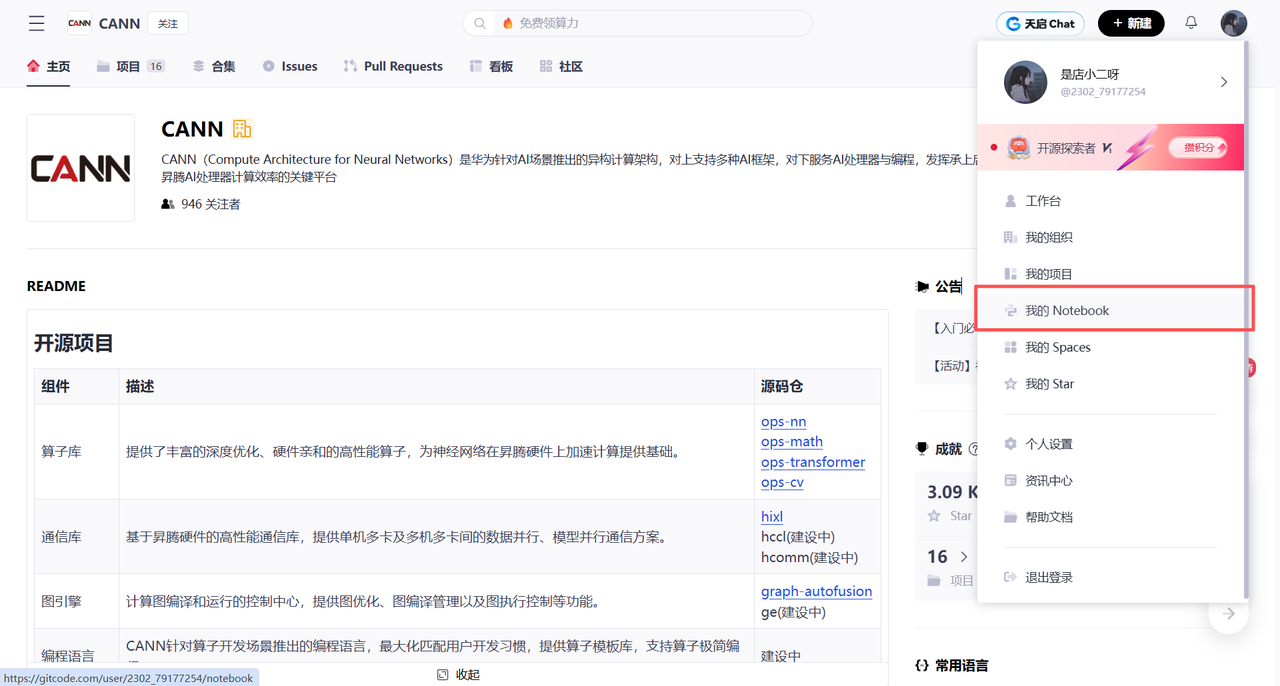The height and width of the screenshot is (686, 1280).
Task: Select 我的 Spaces menu entry
Action: pyautogui.click(x=1110, y=347)
